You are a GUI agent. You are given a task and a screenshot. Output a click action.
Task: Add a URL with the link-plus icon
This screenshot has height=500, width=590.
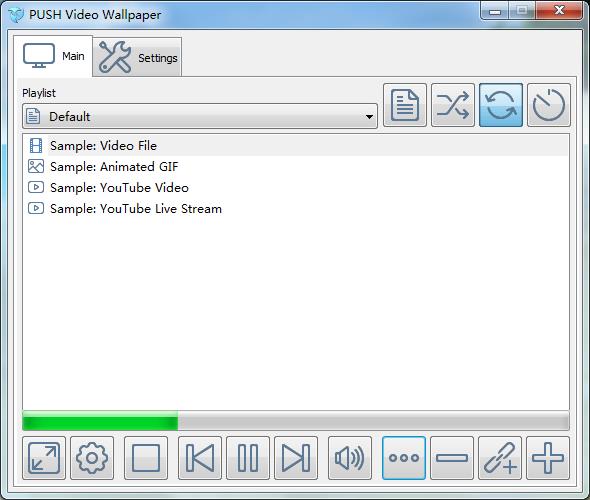click(500, 458)
